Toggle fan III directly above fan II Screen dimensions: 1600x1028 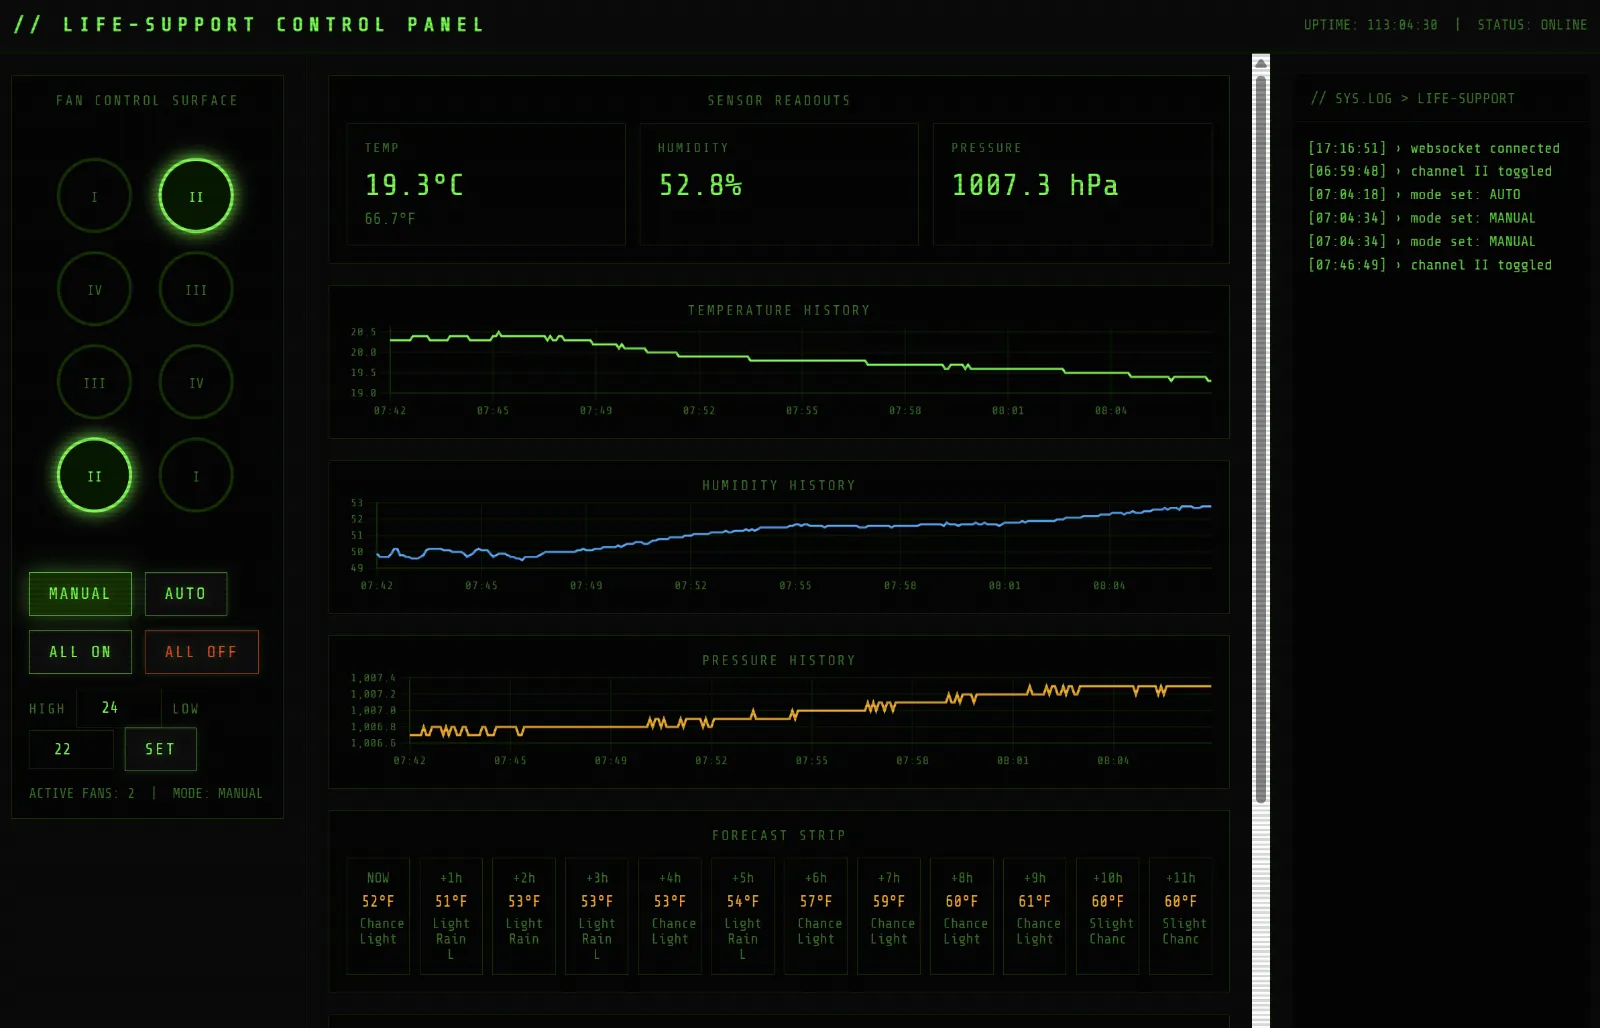[x=94, y=382]
